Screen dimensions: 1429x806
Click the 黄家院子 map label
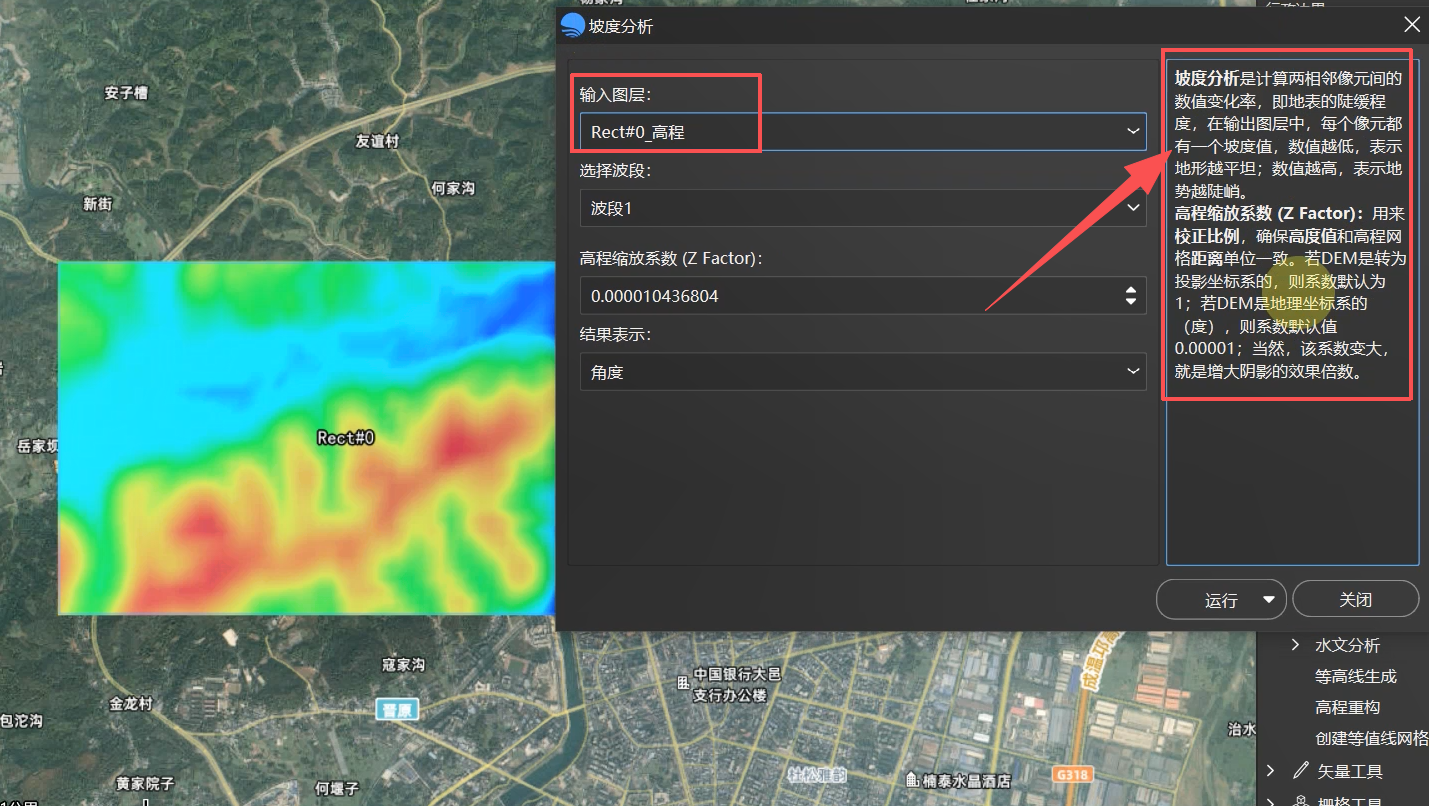pyautogui.click(x=145, y=783)
